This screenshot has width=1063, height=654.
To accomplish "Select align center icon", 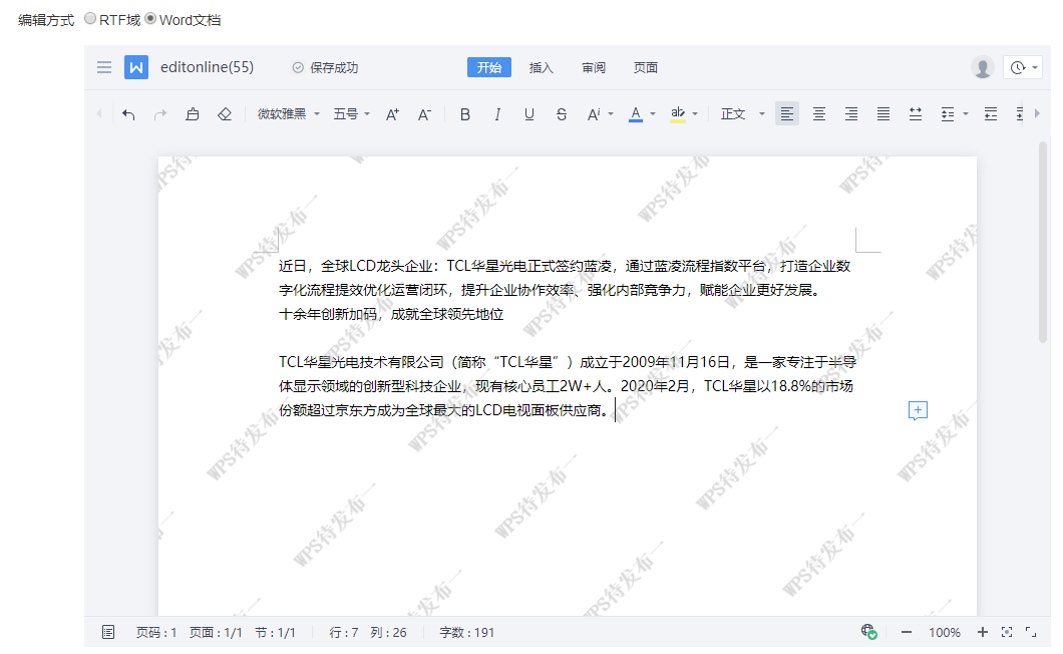I will (x=819, y=114).
